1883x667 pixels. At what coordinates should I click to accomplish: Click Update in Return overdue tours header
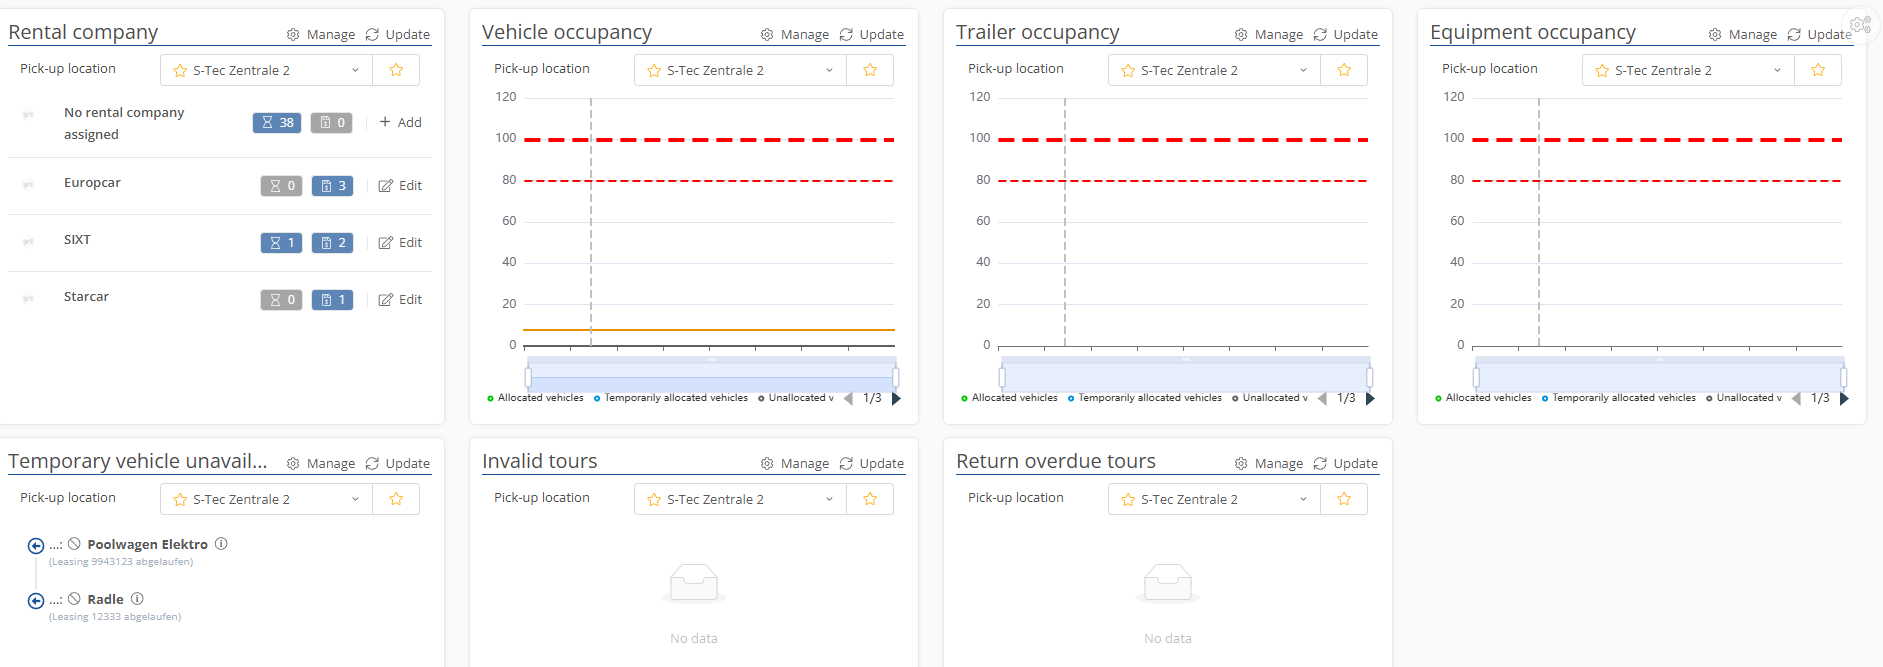click(1345, 463)
